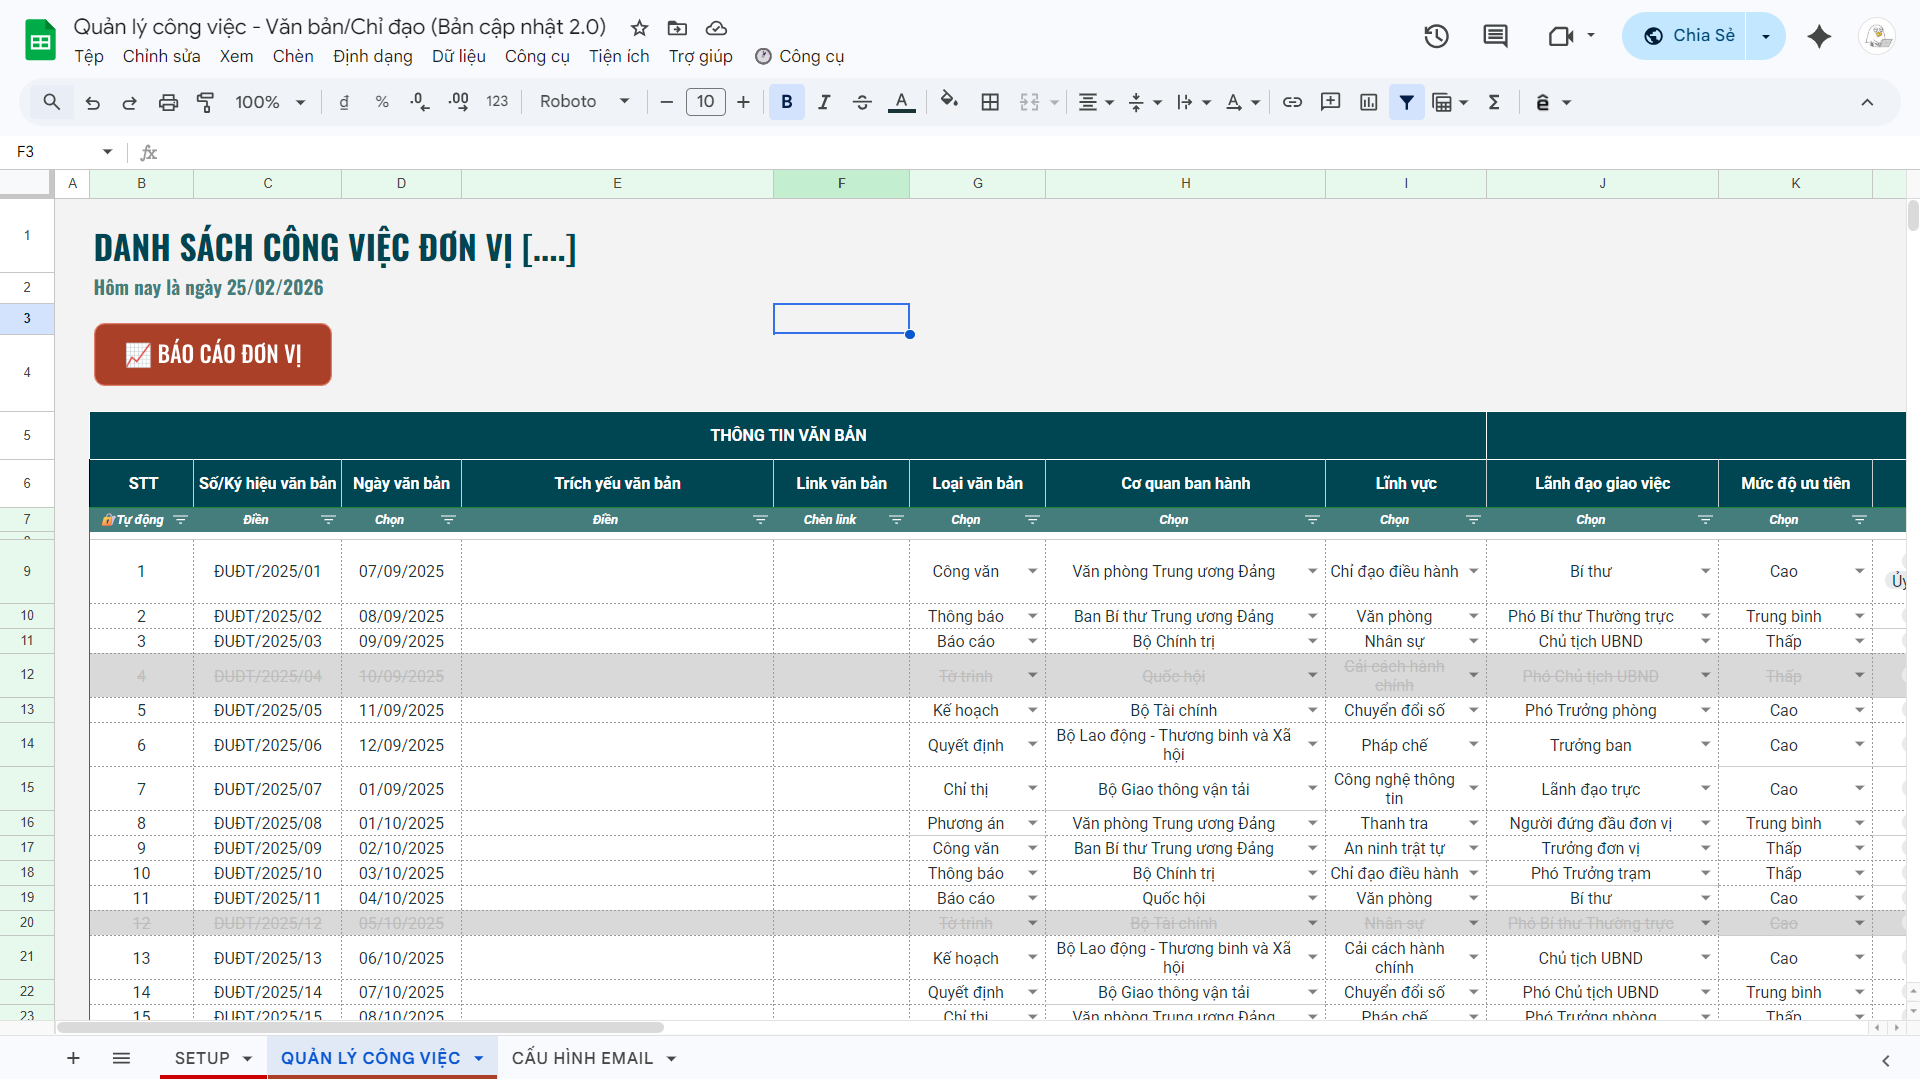The height and width of the screenshot is (1080, 1920).
Task: Toggle italic formatting
Action: click(824, 102)
